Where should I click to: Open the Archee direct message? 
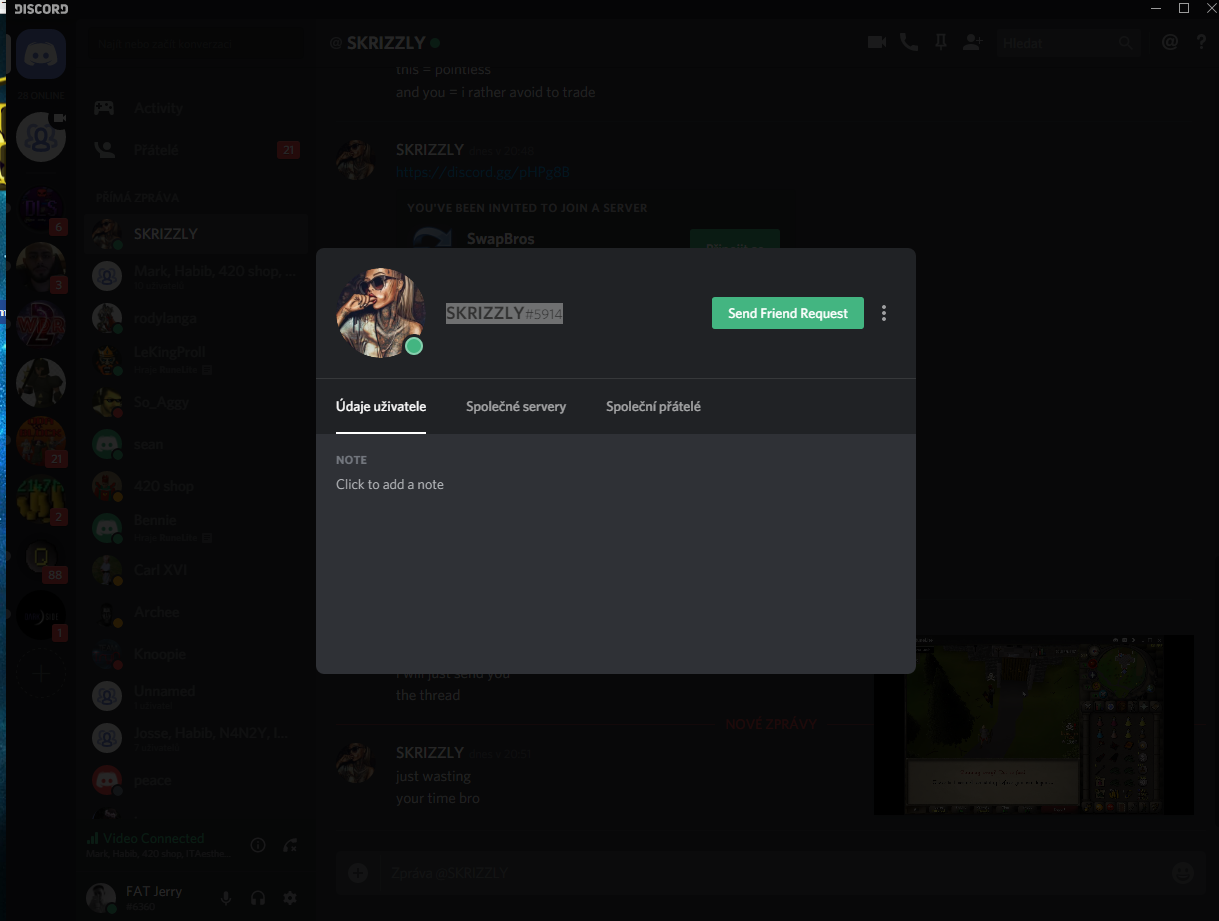tap(196, 612)
